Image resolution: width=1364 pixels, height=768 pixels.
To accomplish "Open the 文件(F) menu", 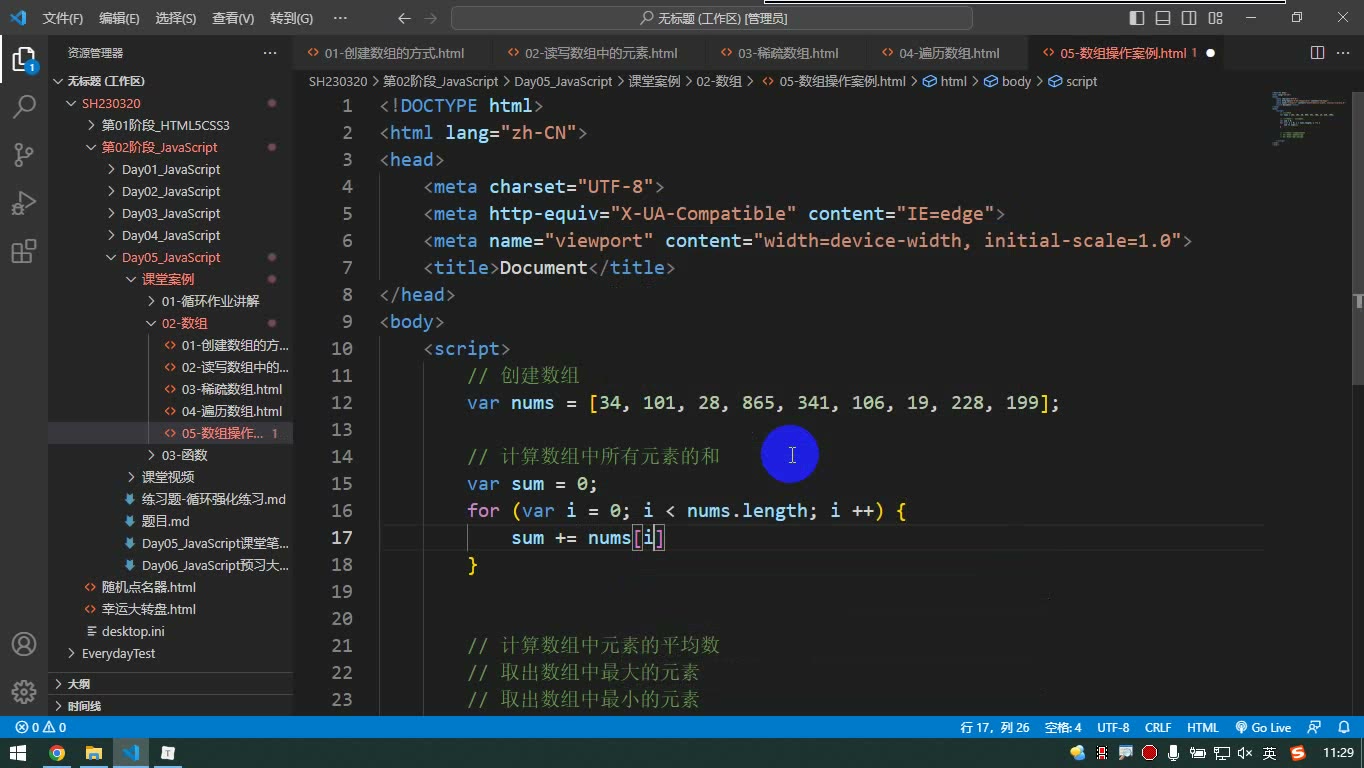I will [63, 18].
